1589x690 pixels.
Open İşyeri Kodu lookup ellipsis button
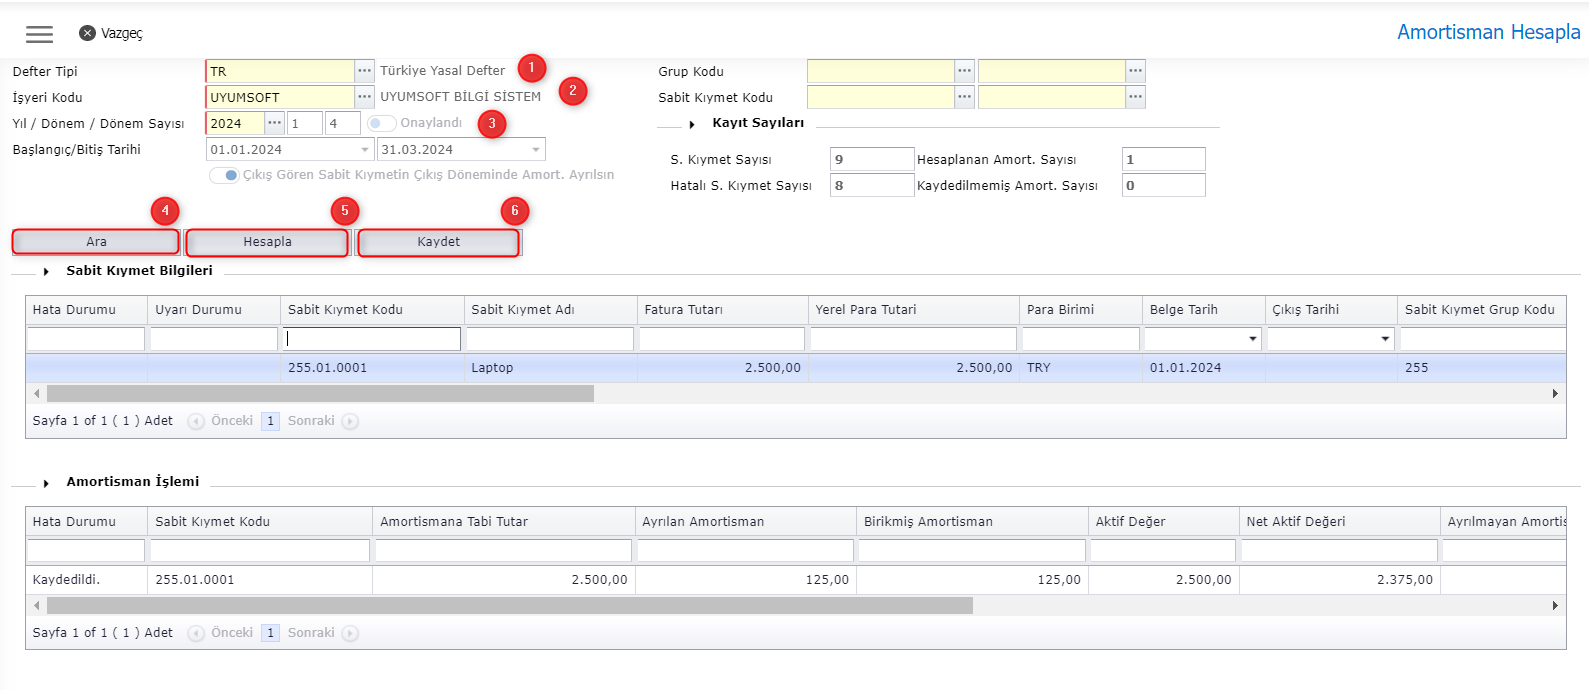[x=364, y=97]
